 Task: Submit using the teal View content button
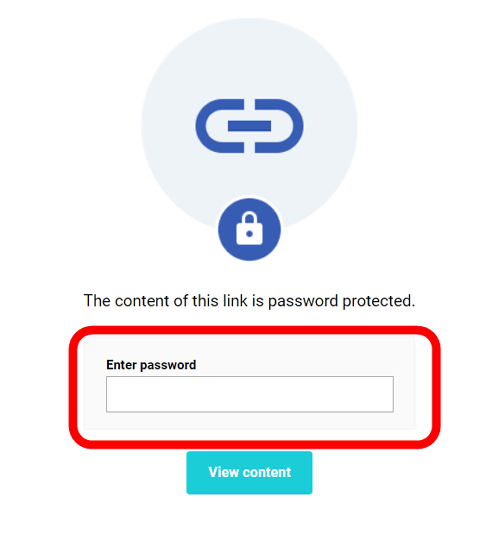(249, 472)
